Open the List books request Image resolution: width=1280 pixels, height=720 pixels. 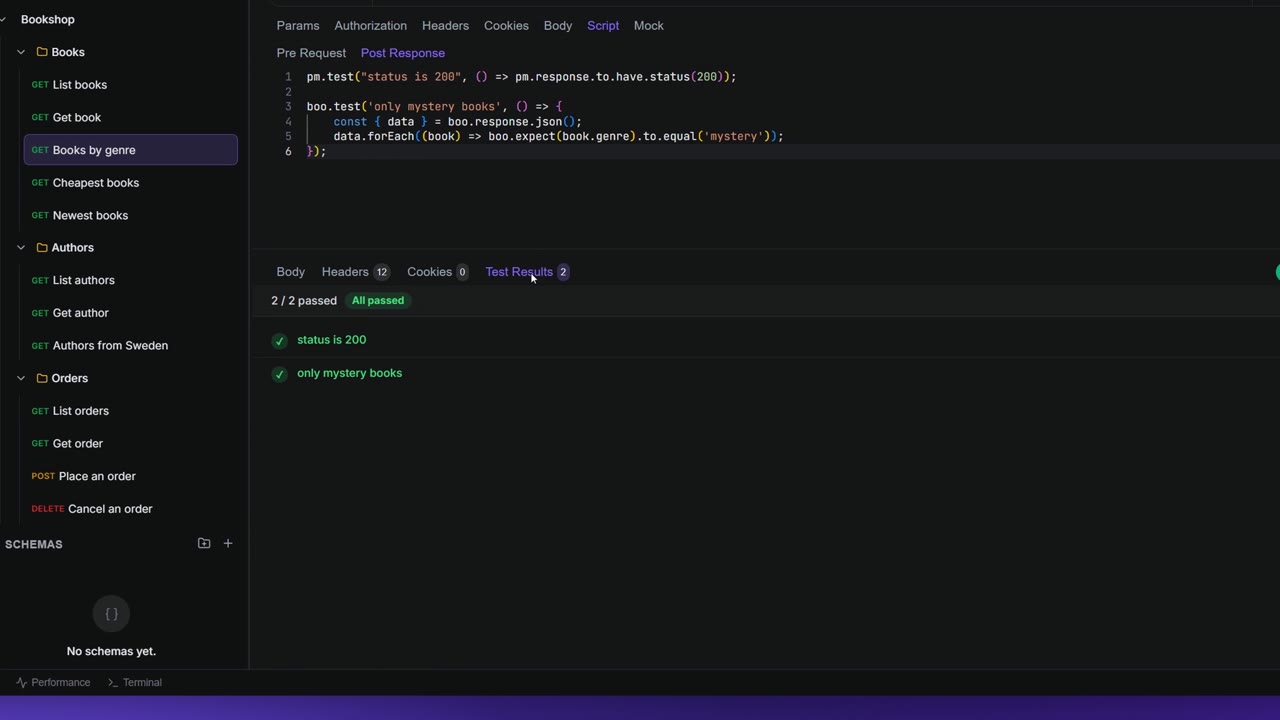point(131,85)
